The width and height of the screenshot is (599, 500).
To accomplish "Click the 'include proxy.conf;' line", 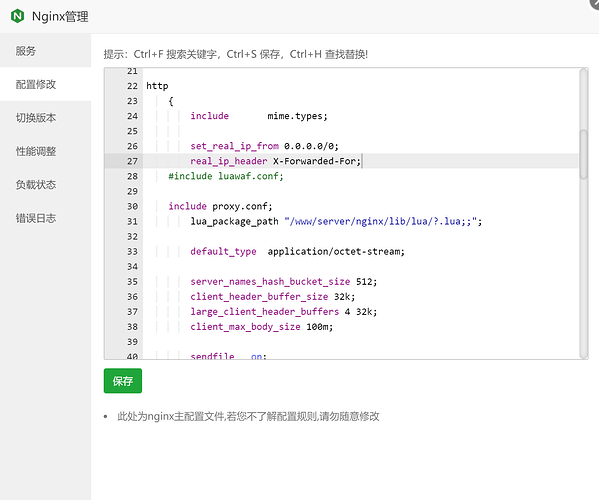I will 220,206.
